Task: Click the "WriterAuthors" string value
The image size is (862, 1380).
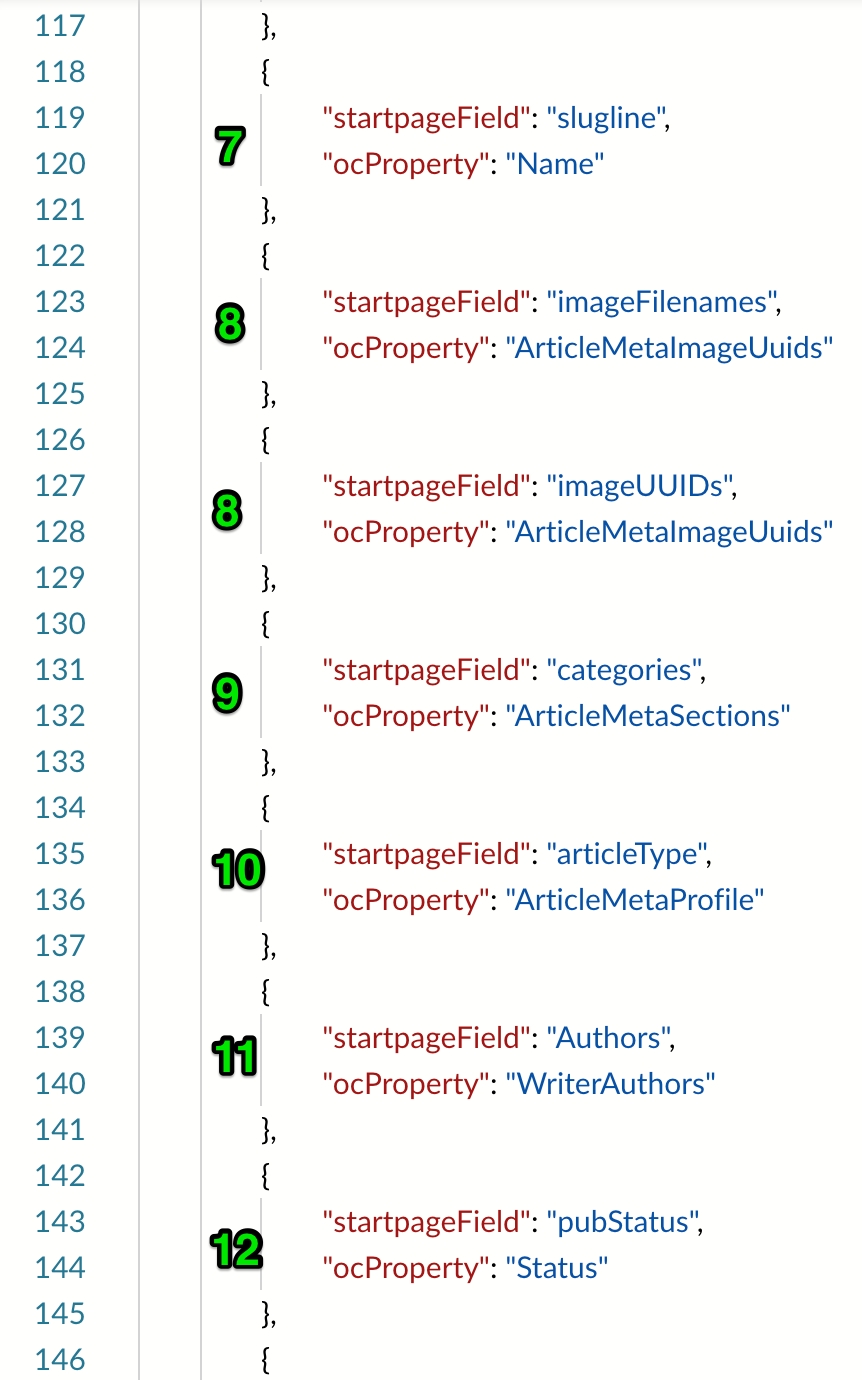Action: pos(611,1084)
